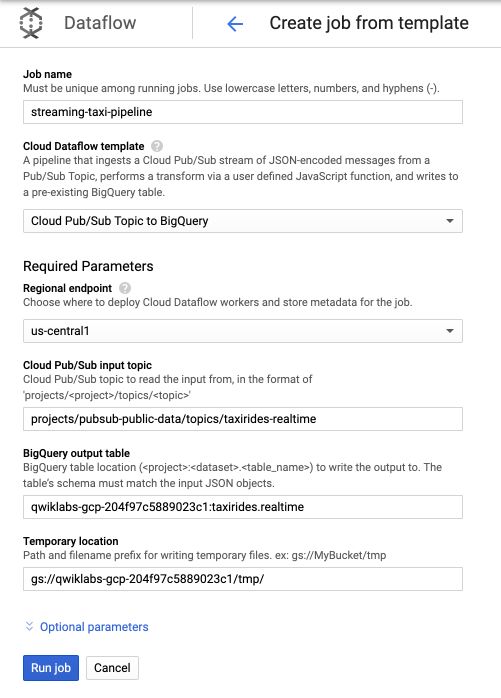The image size is (501, 698).
Task: Click the template dropdown arrow
Action: tap(450, 221)
